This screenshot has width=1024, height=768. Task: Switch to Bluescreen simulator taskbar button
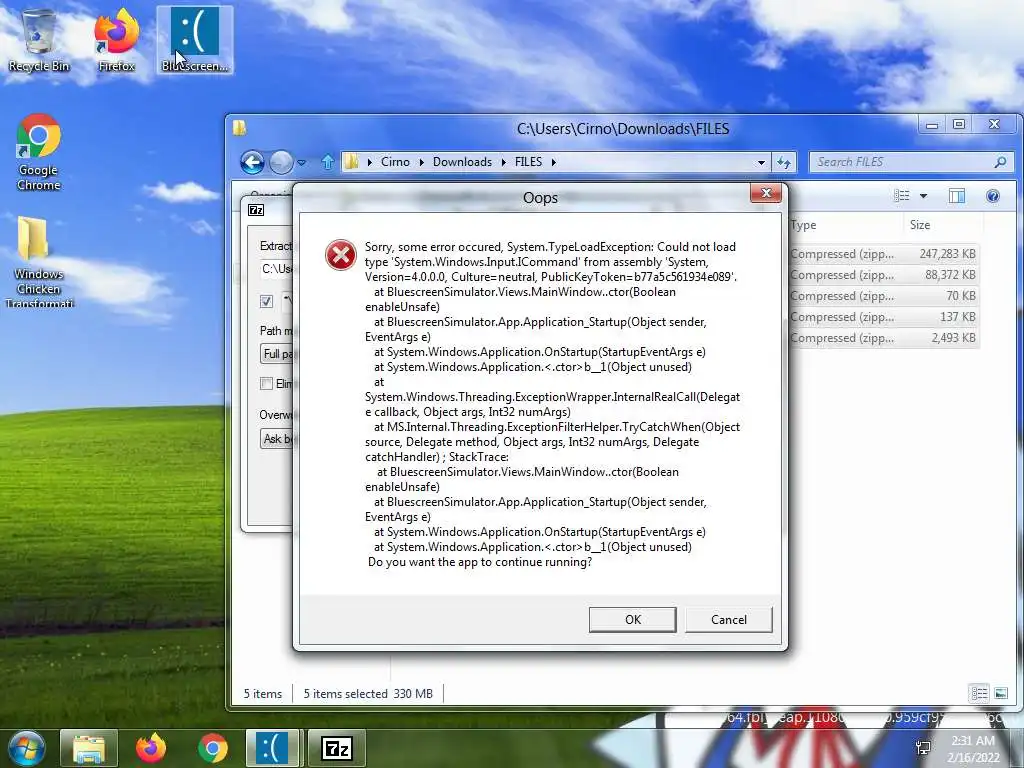(x=272, y=748)
